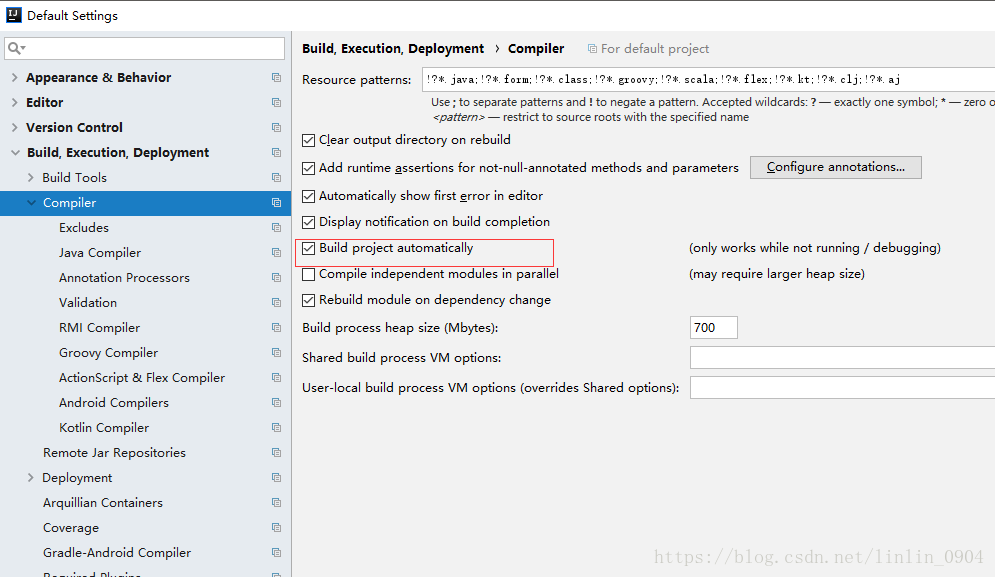Enable Compile independent modules in parallel
The height and width of the screenshot is (577, 995).
coord(308,274)
